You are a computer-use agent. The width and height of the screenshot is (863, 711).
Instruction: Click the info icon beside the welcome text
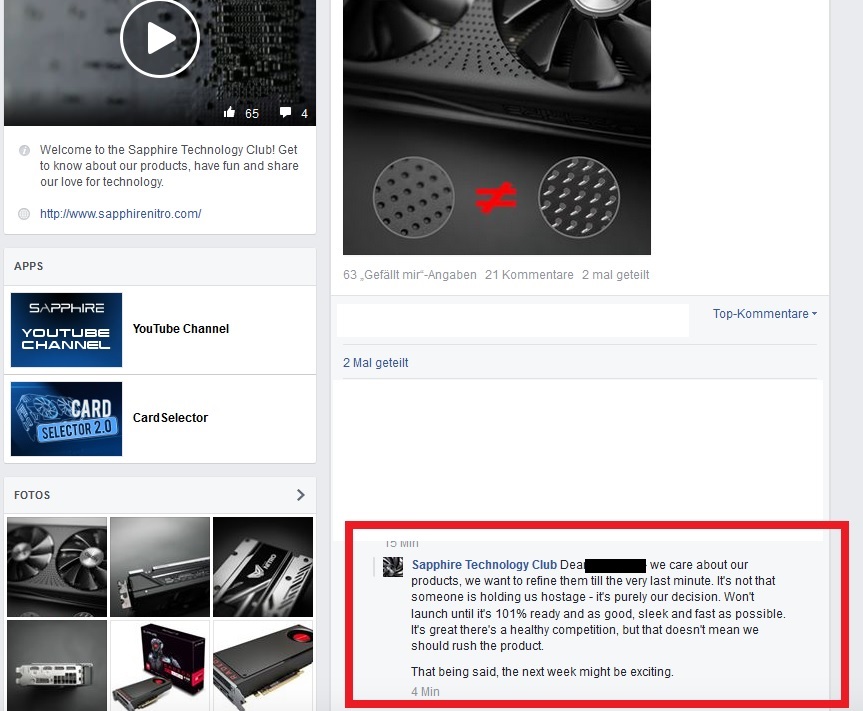pyautogui.click(x=24, y=150)
